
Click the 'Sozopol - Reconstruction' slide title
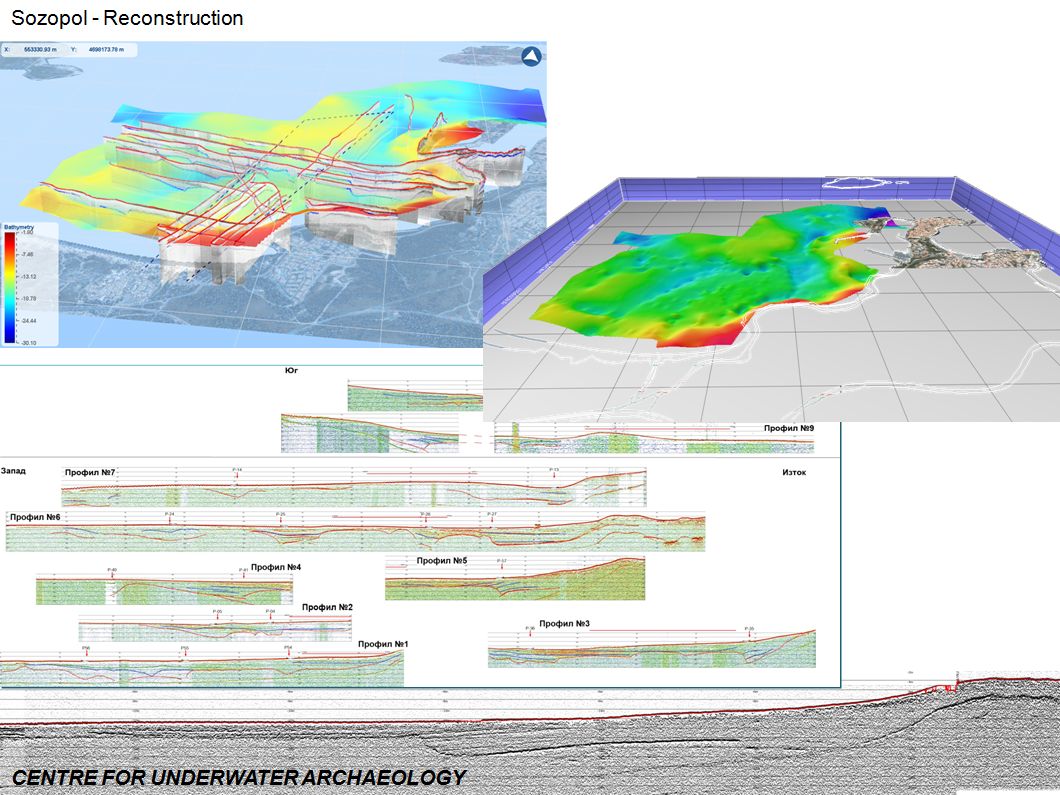pos(127,18)
